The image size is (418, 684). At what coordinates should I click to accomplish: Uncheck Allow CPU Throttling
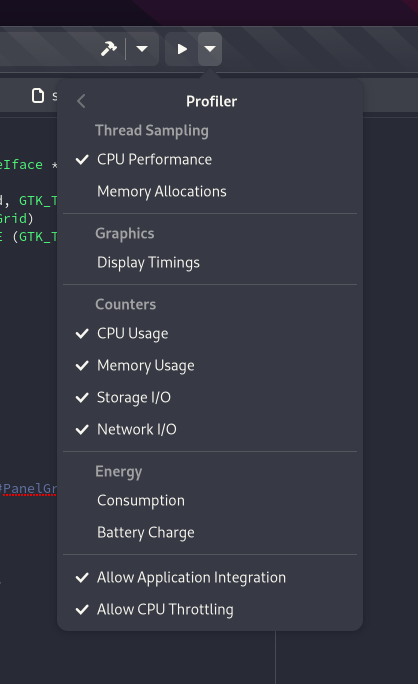(210, 609)
